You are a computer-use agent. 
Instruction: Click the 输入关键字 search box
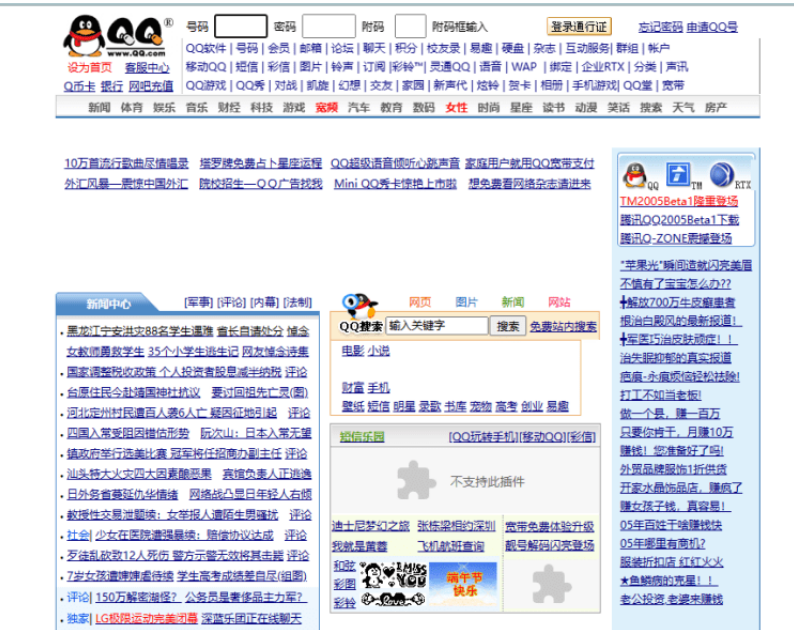click(x=437, y=326)
